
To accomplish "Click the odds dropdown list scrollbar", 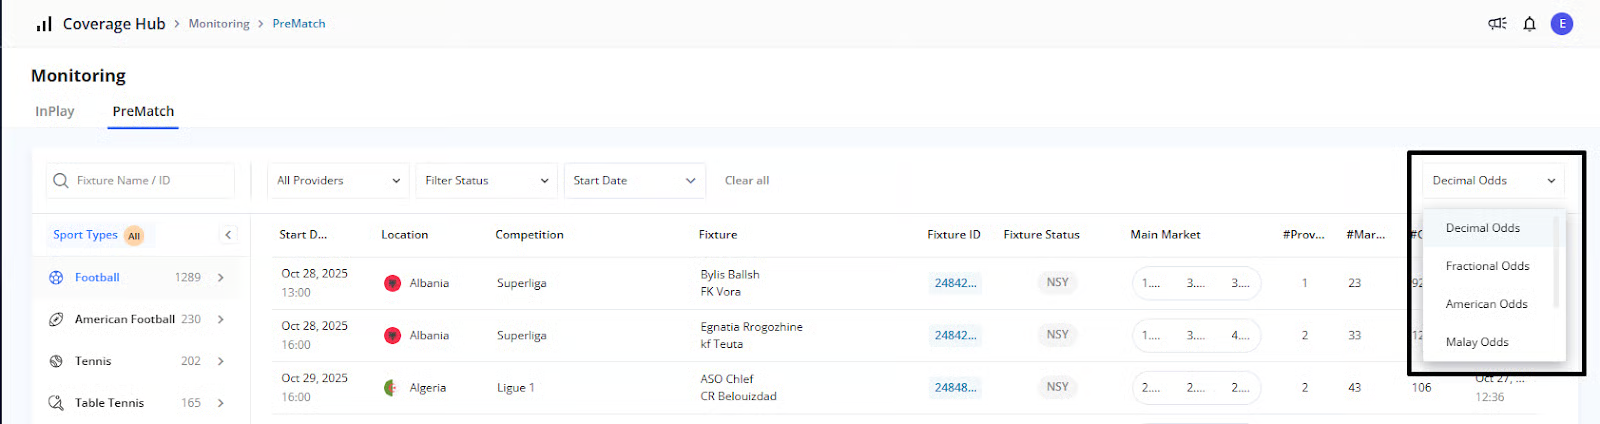I will [x=1556, y=262].
